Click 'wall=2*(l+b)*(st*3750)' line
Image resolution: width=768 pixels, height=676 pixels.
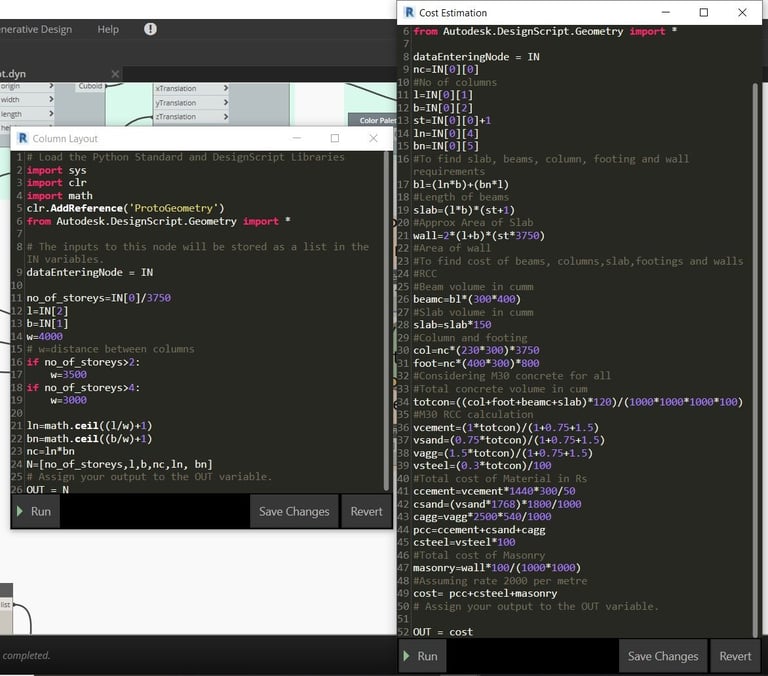pos(479,236)
